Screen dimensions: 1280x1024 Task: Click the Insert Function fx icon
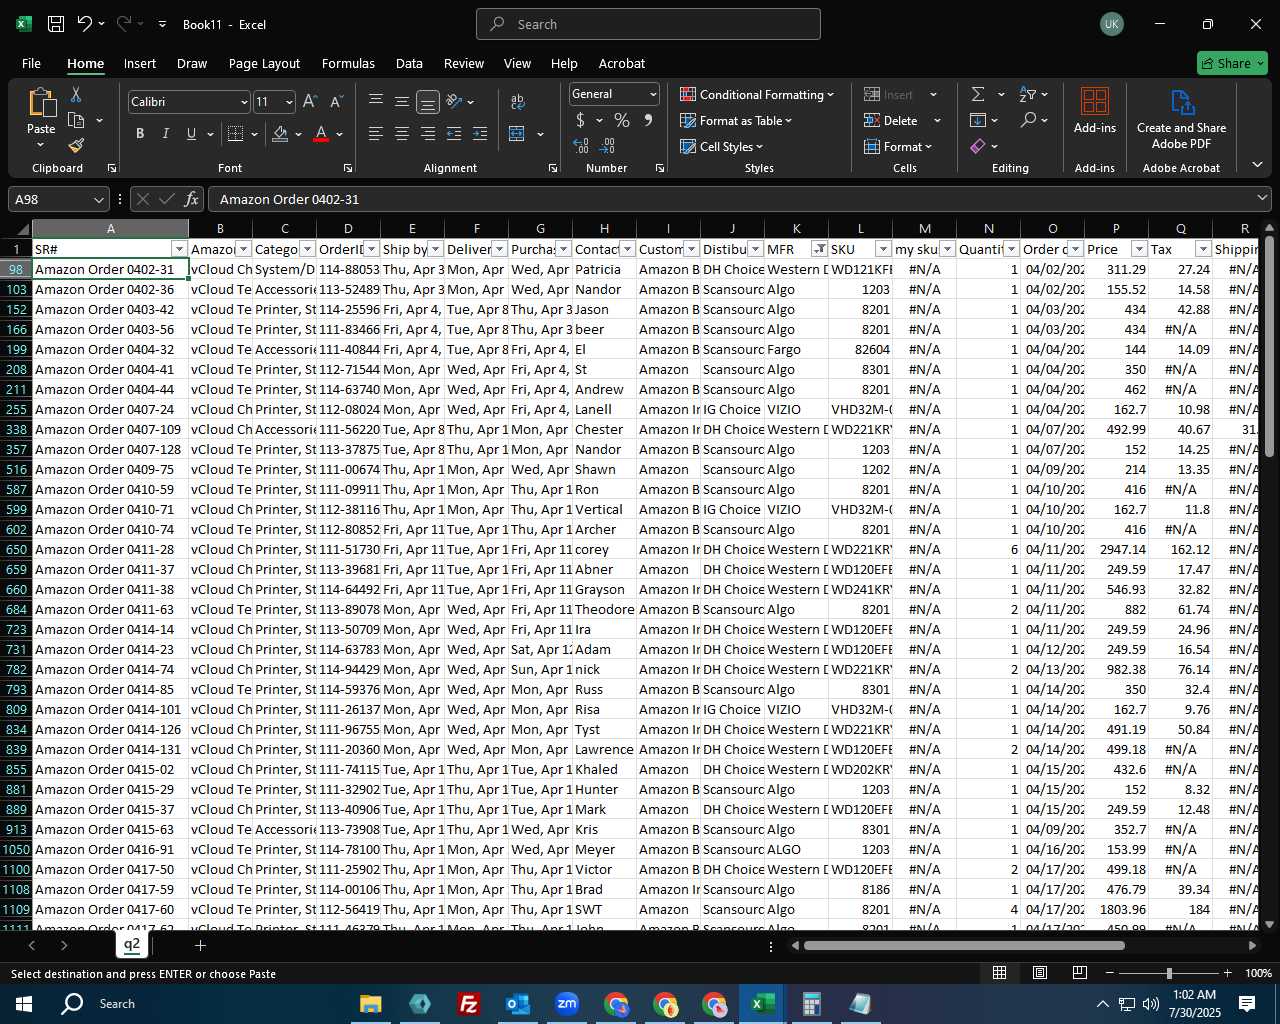(192, 199)
